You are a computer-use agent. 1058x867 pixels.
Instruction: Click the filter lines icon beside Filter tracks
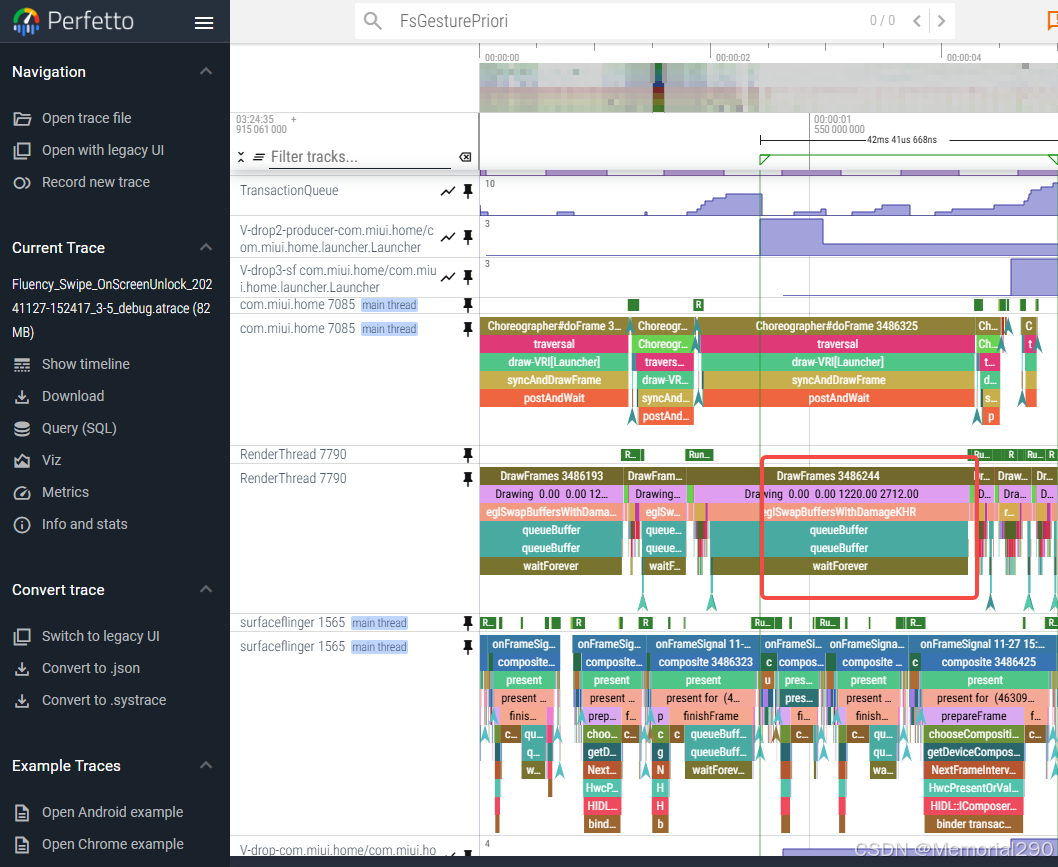pyautogui.click(x=258, y=157)
